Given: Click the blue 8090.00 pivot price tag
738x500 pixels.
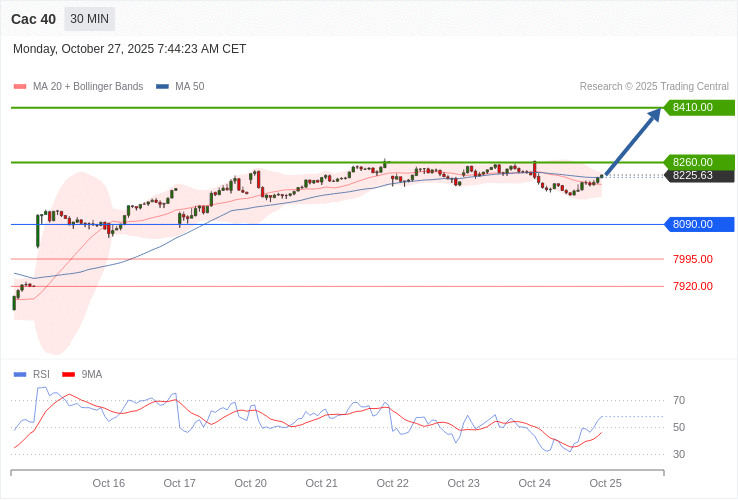Looking at the screenshot, I should 699,224.
